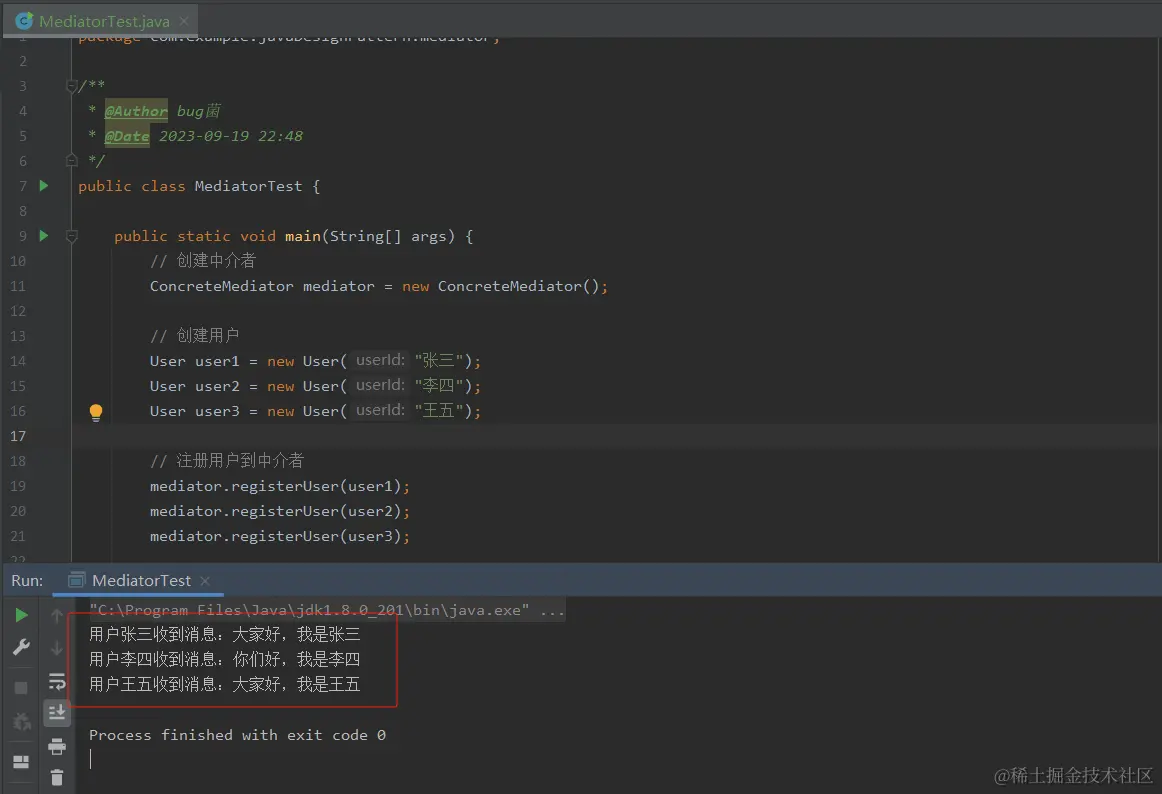This screenshot has height=794, width=1162.
Task: Click the Run: panel label
Action: (27, 580)
